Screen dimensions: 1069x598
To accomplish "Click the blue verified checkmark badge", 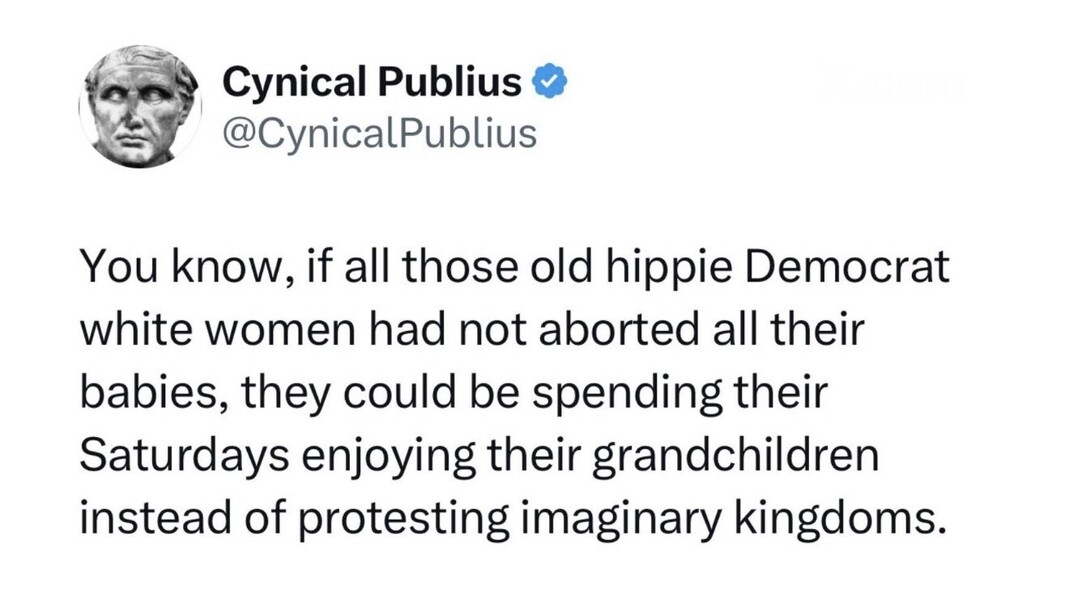I will [x=551, y=83].
